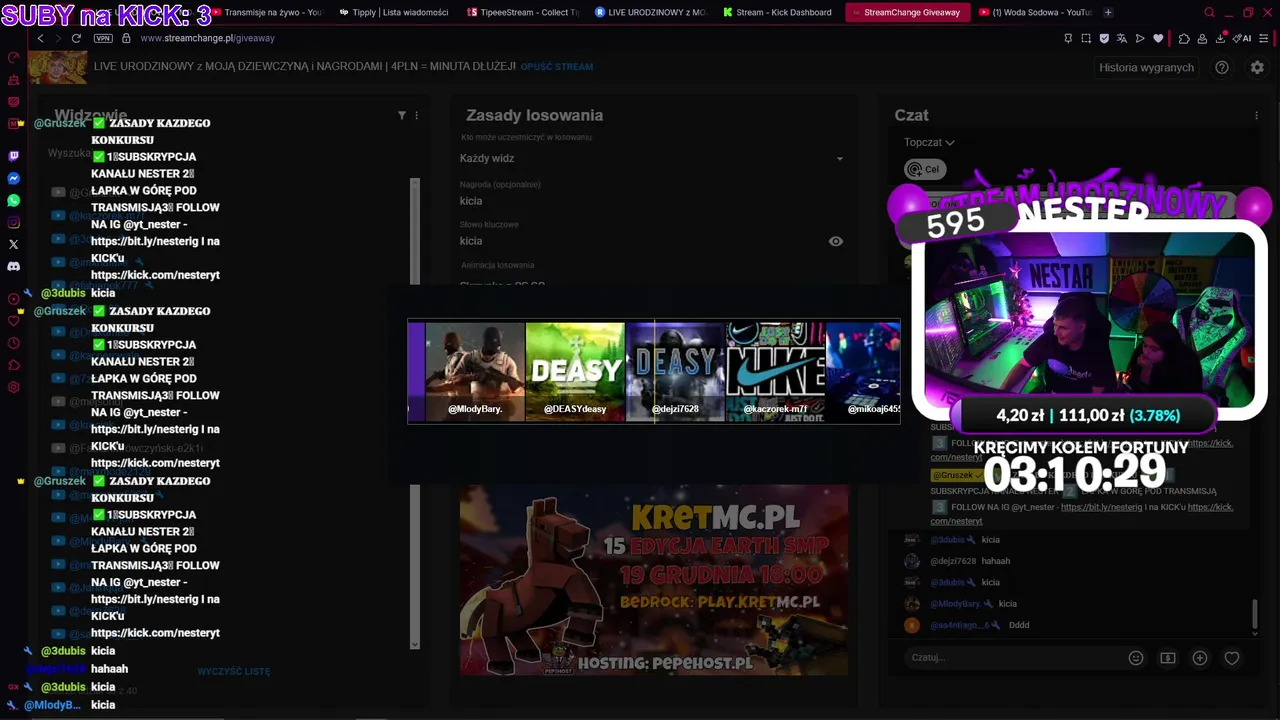Open the emoji picker in chat
The image size is (1280, 720).
tap(1136, 658)
